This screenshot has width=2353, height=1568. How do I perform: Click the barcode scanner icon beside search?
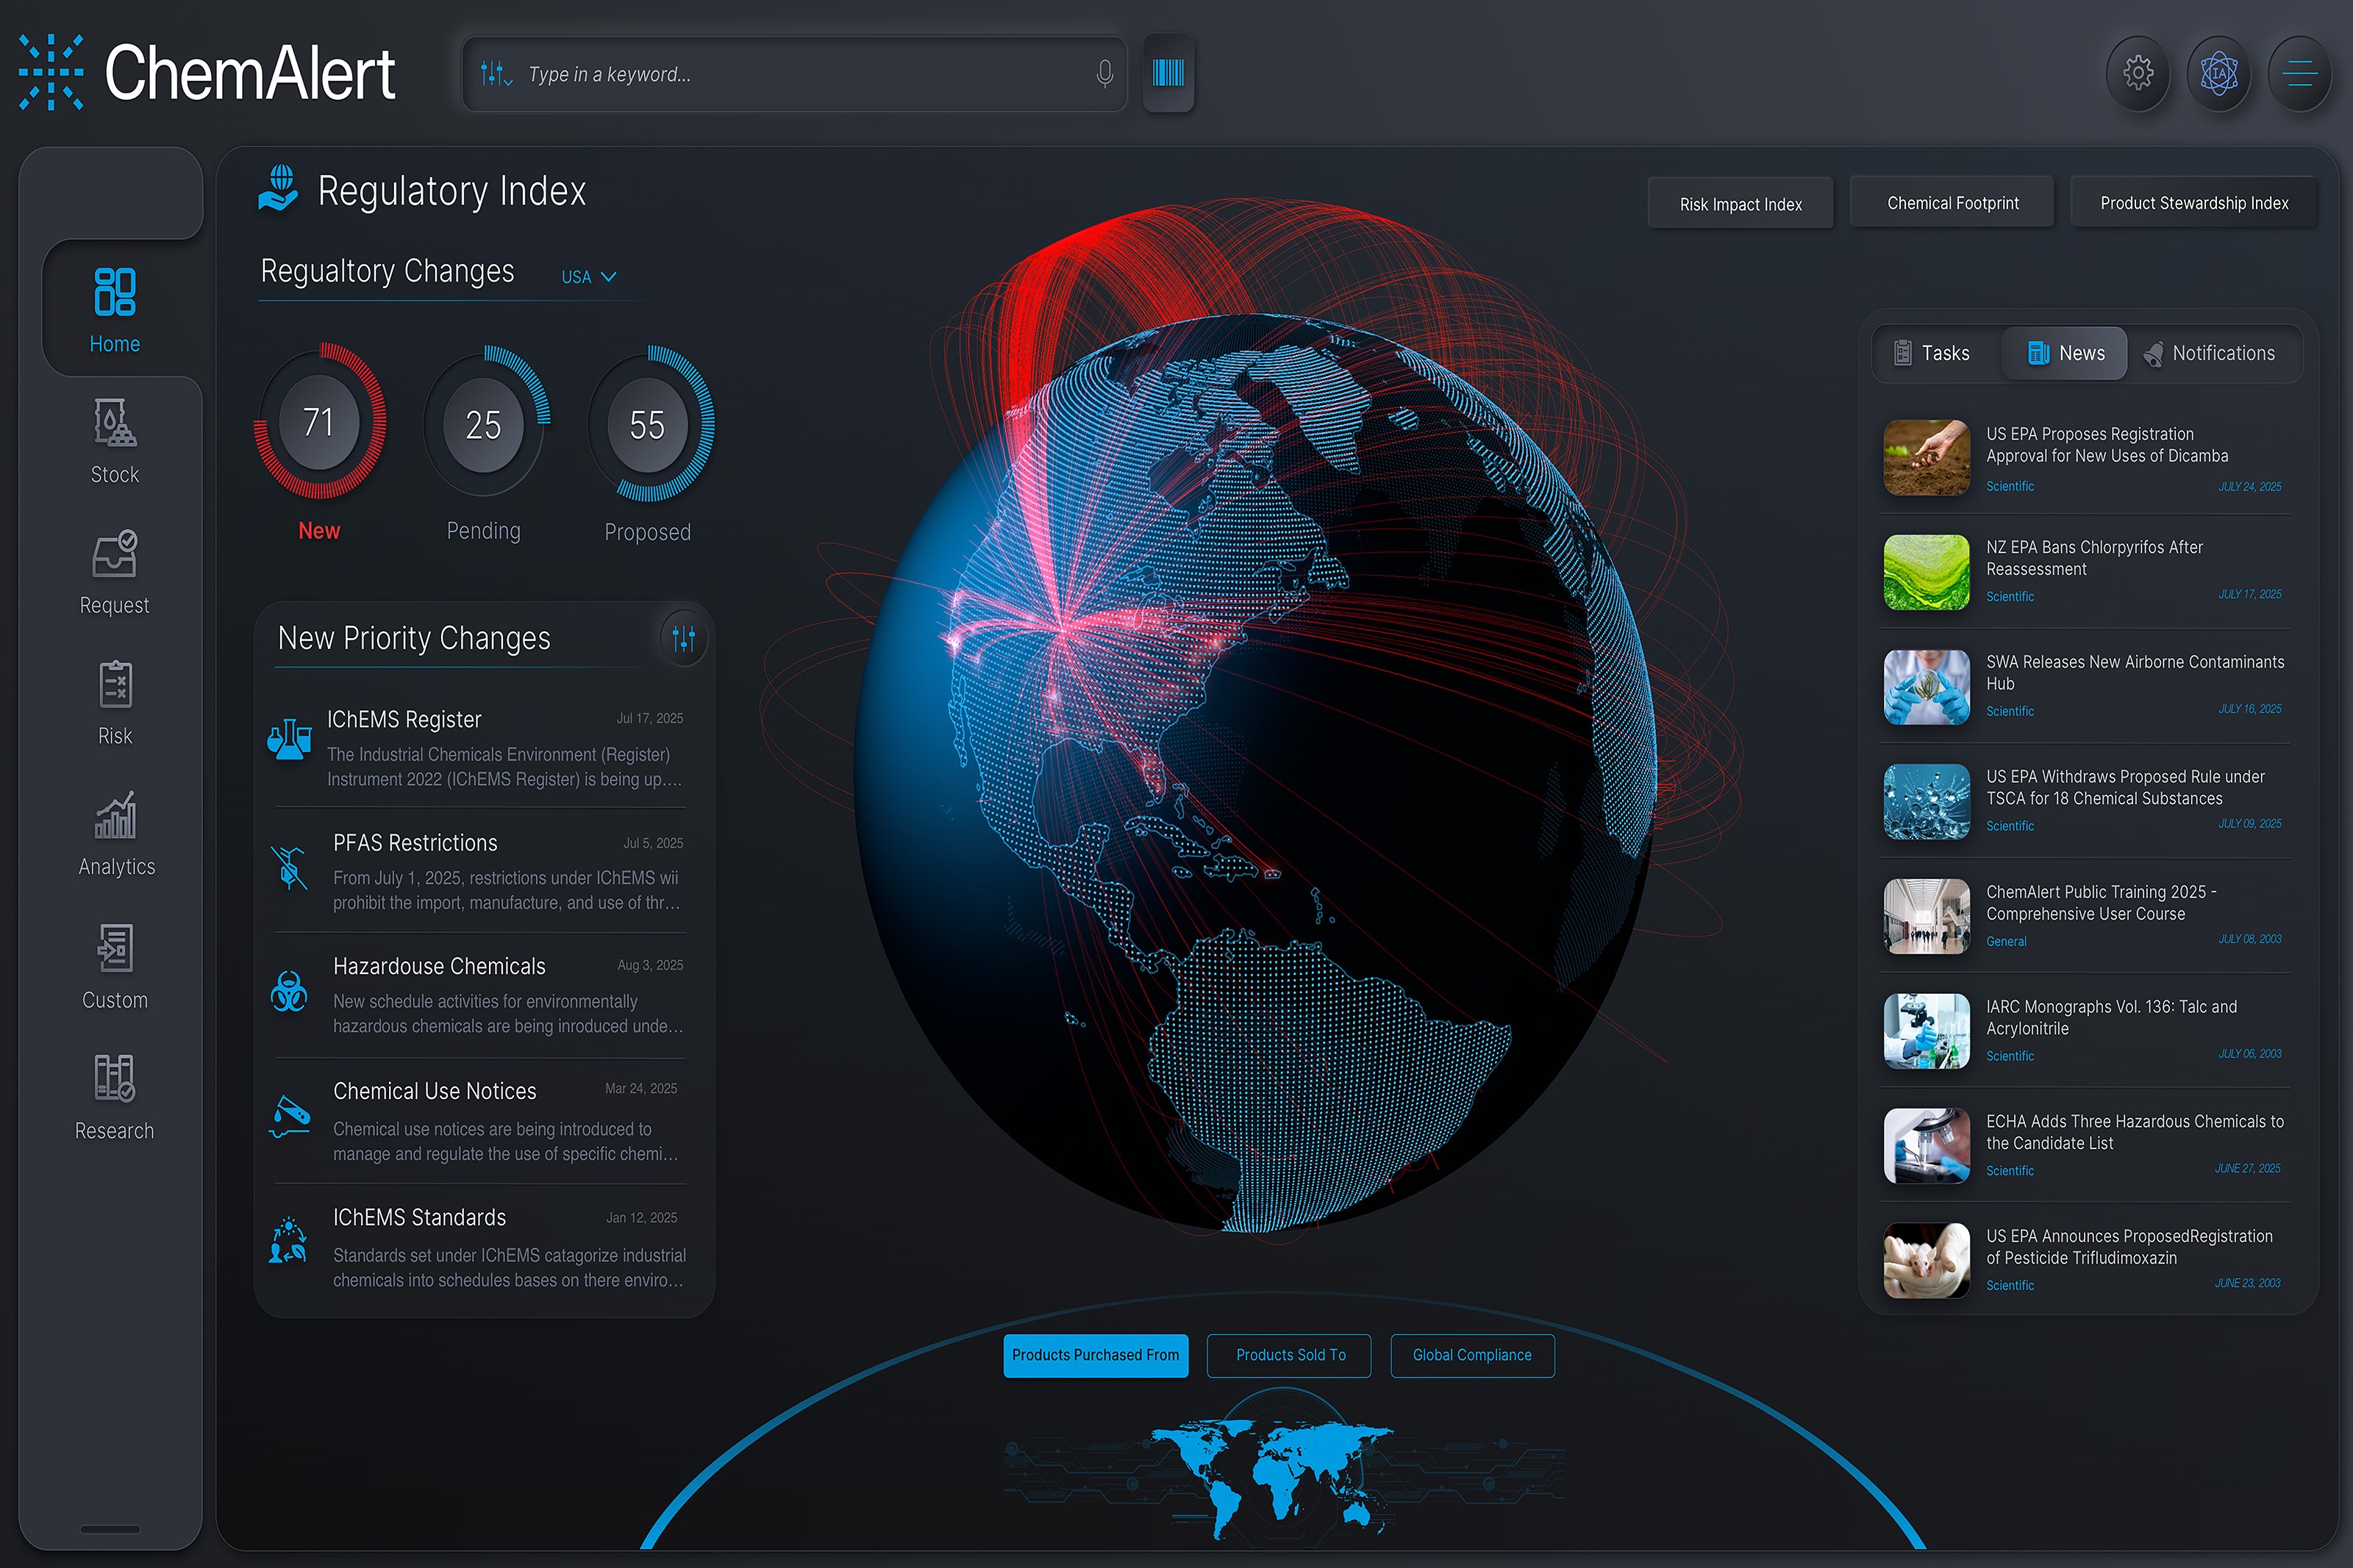tap(1167, 73)
